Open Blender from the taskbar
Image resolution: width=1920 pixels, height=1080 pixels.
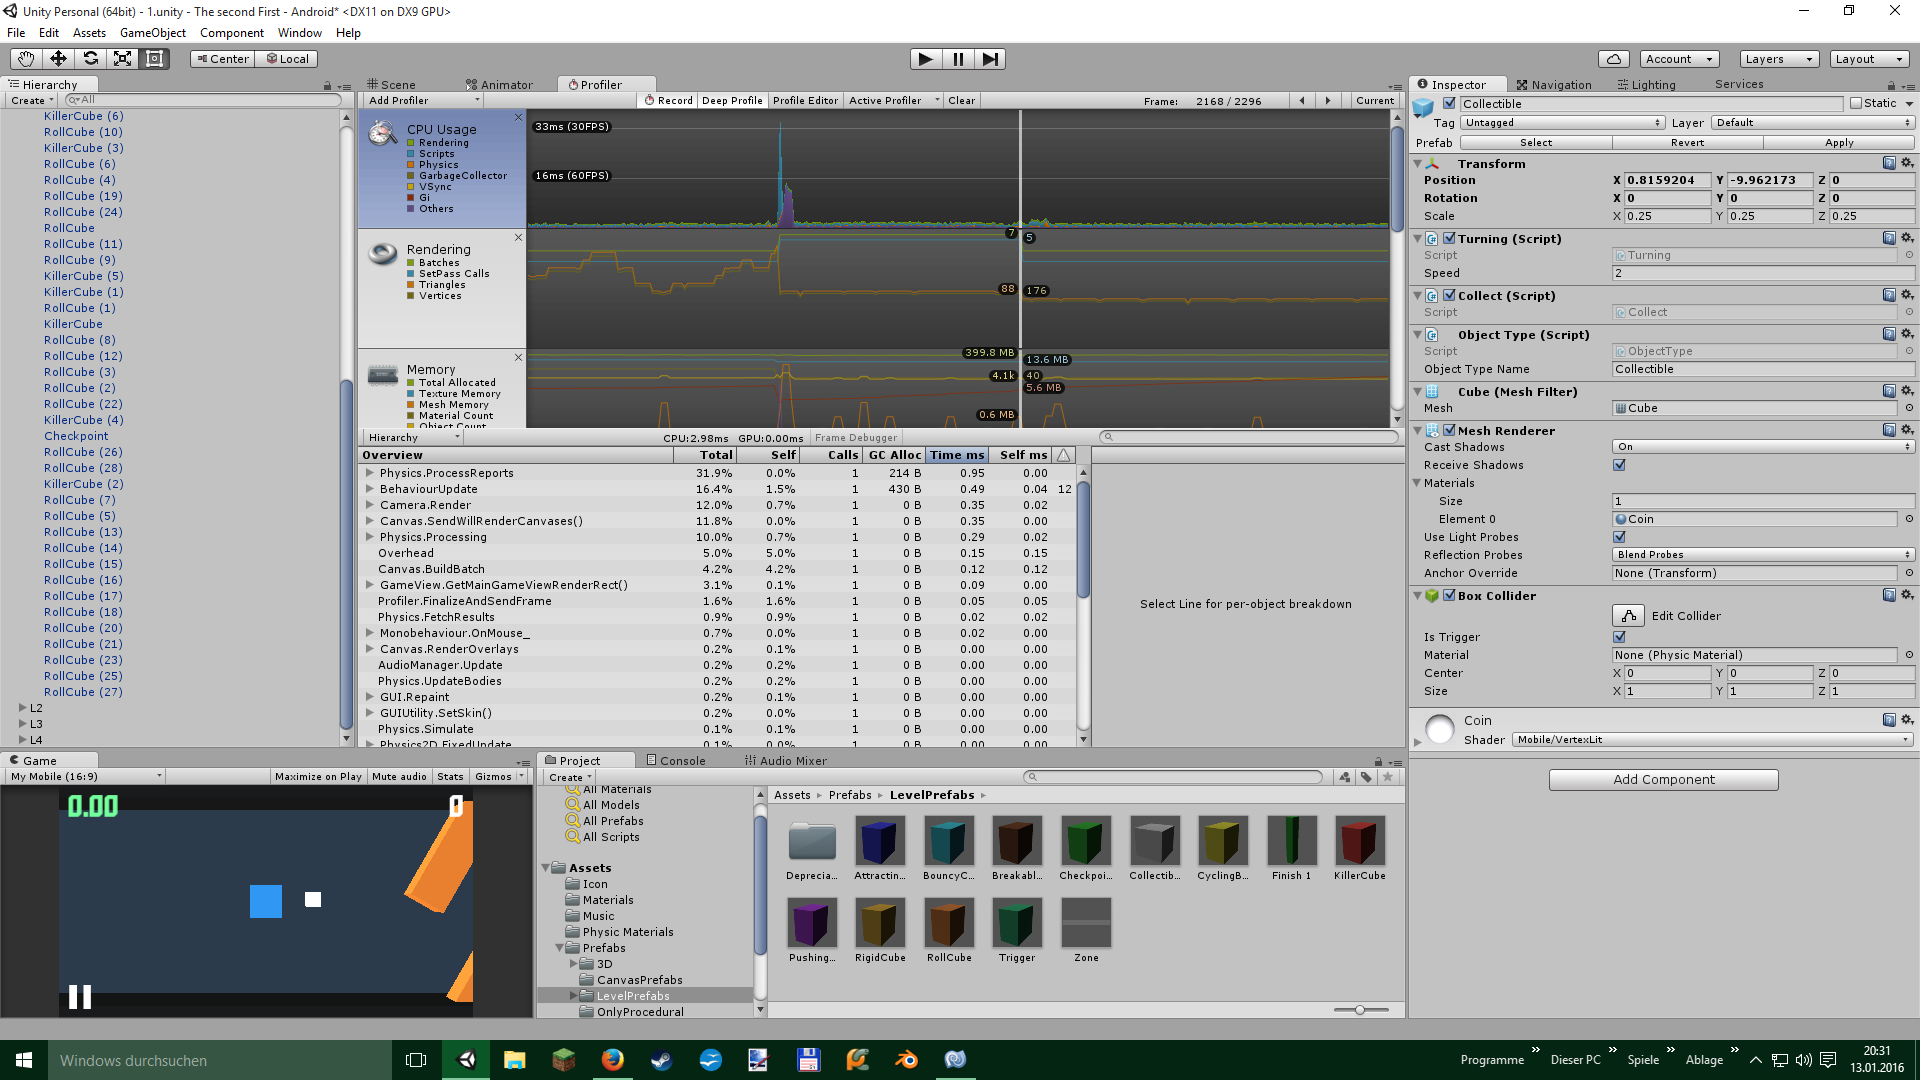pos(907,1060)
